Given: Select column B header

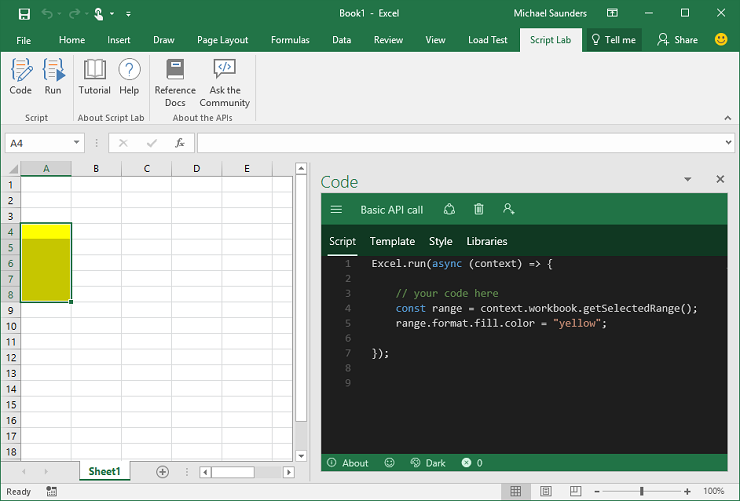Looking at the screenshot, I should click(96, 168).
